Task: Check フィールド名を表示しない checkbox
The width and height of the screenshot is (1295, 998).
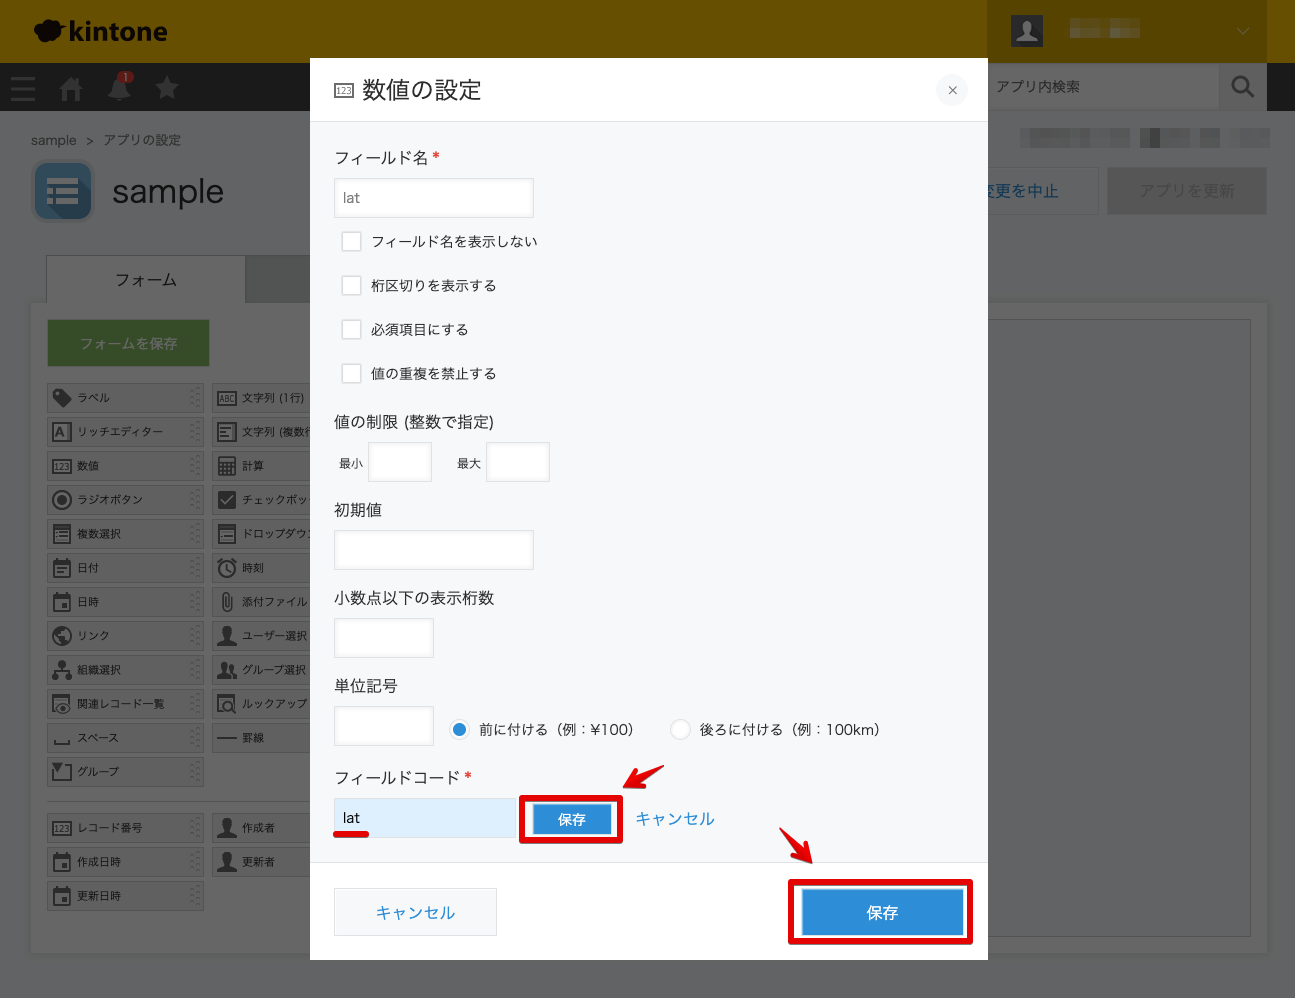Action: pos(351,241)
